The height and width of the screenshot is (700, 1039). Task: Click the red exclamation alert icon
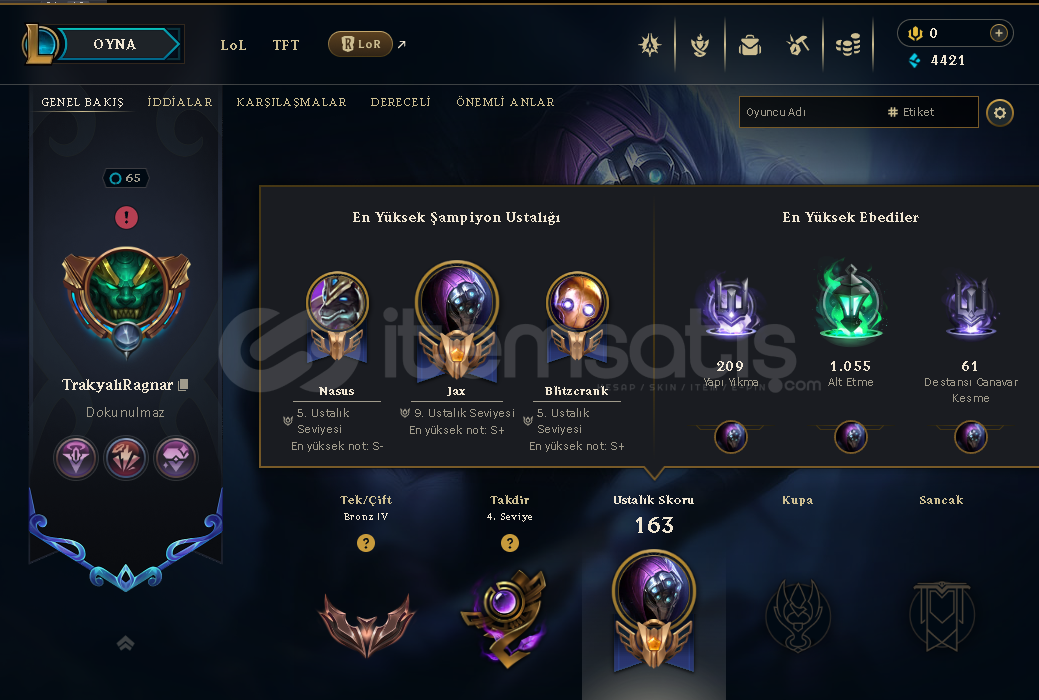pos(127,217)
